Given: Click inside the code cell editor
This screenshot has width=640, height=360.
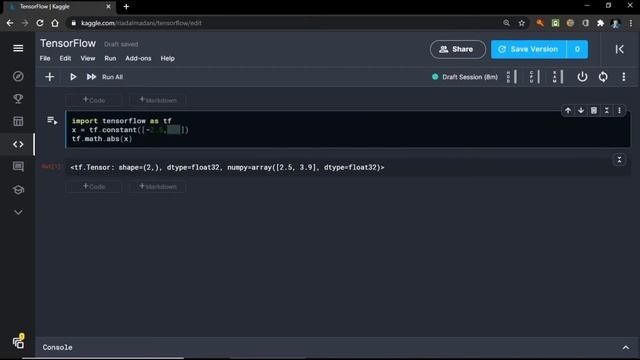Looking at the screenshot, I should pyautogui.click(x=347, y=130).
